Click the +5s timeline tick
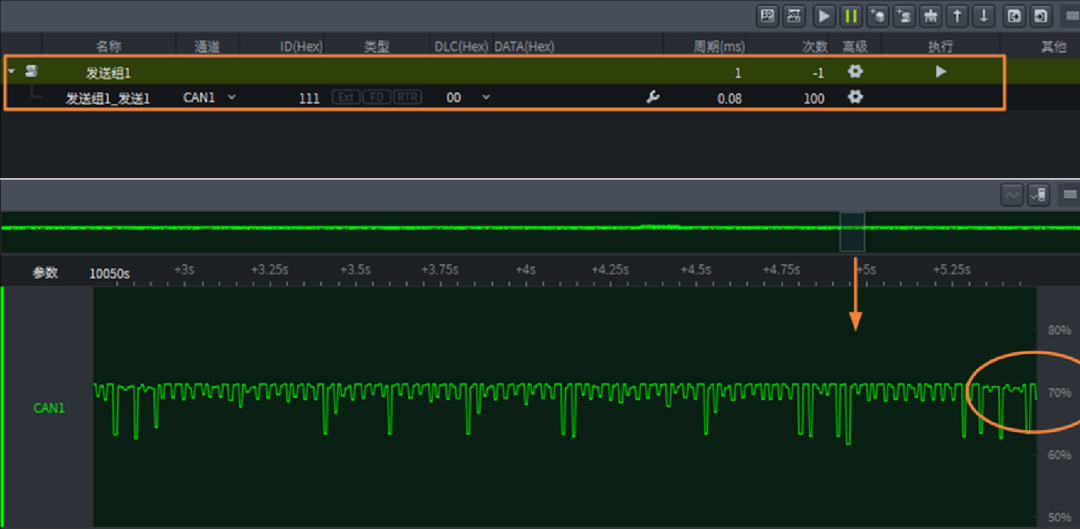The height and width of the screenshot is (529, 1080). (864, 269)
